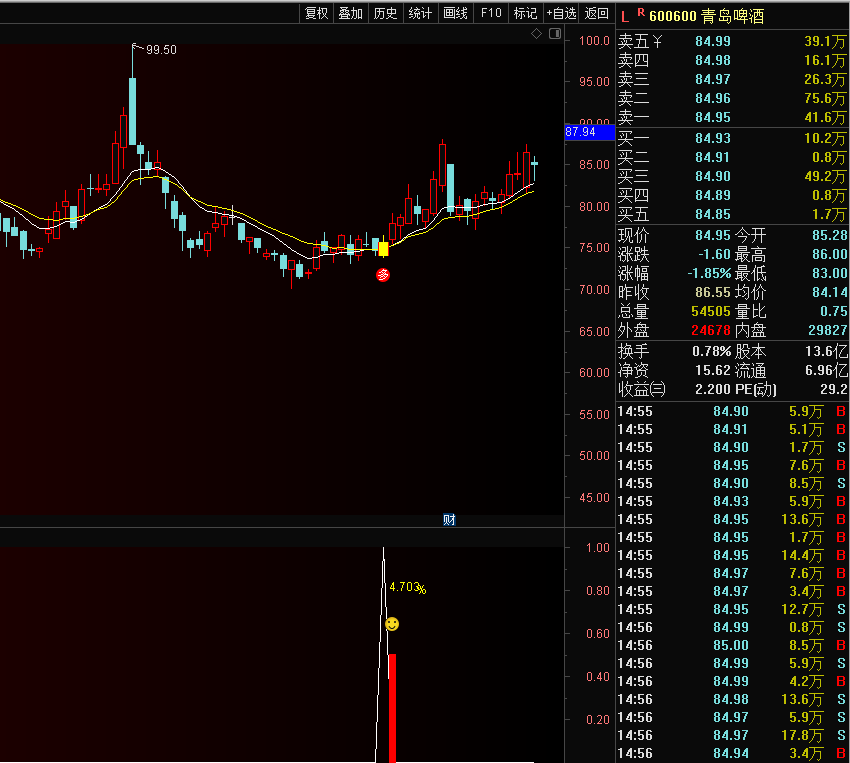This screenshot has width=850, height=763.
Task: Click the 收益(三) value 2.200
Action: pos(713,389)
